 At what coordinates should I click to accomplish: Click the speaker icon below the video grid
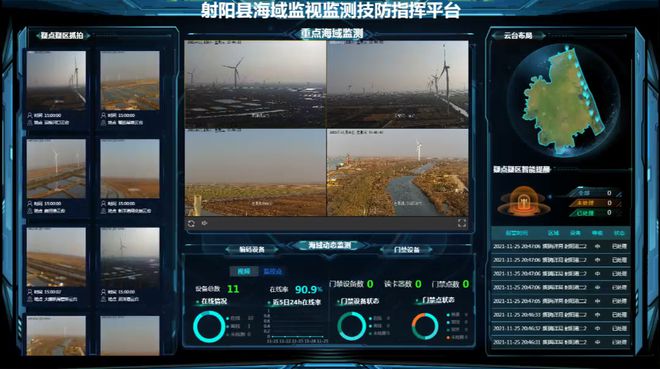tap(205, 223)
